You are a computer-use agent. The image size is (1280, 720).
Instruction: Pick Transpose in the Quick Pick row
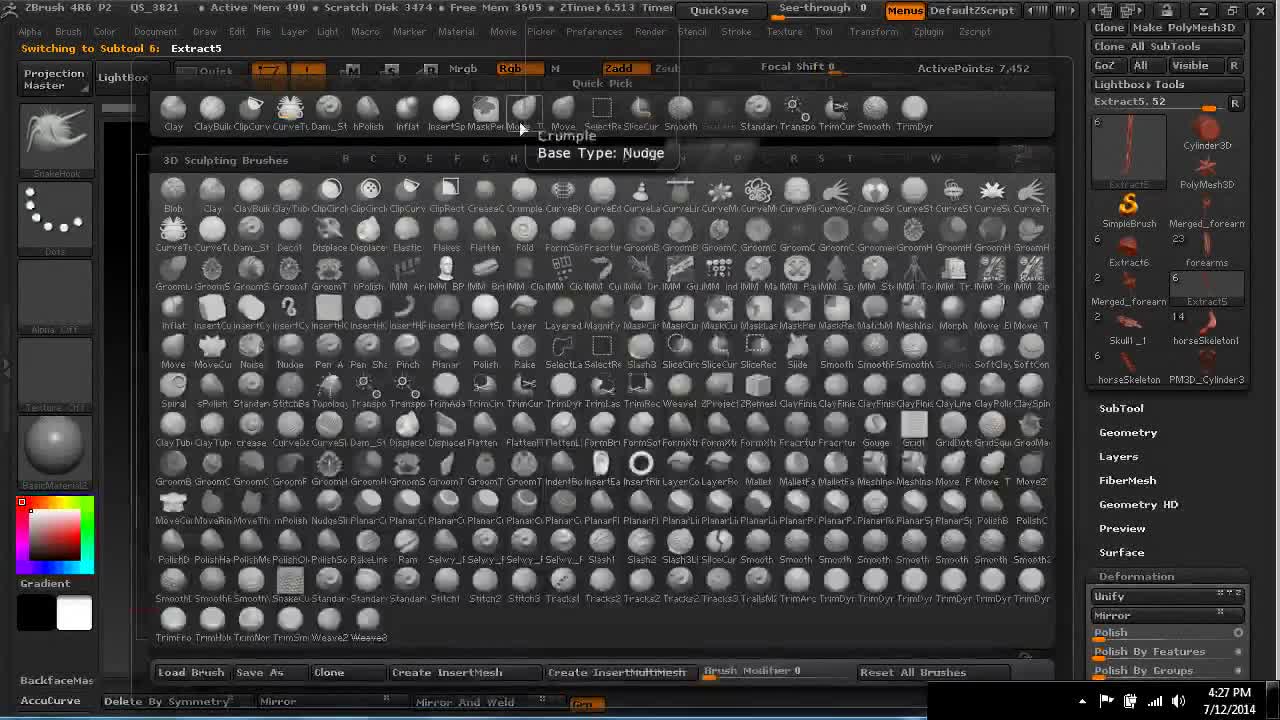[x=797, y=113]
